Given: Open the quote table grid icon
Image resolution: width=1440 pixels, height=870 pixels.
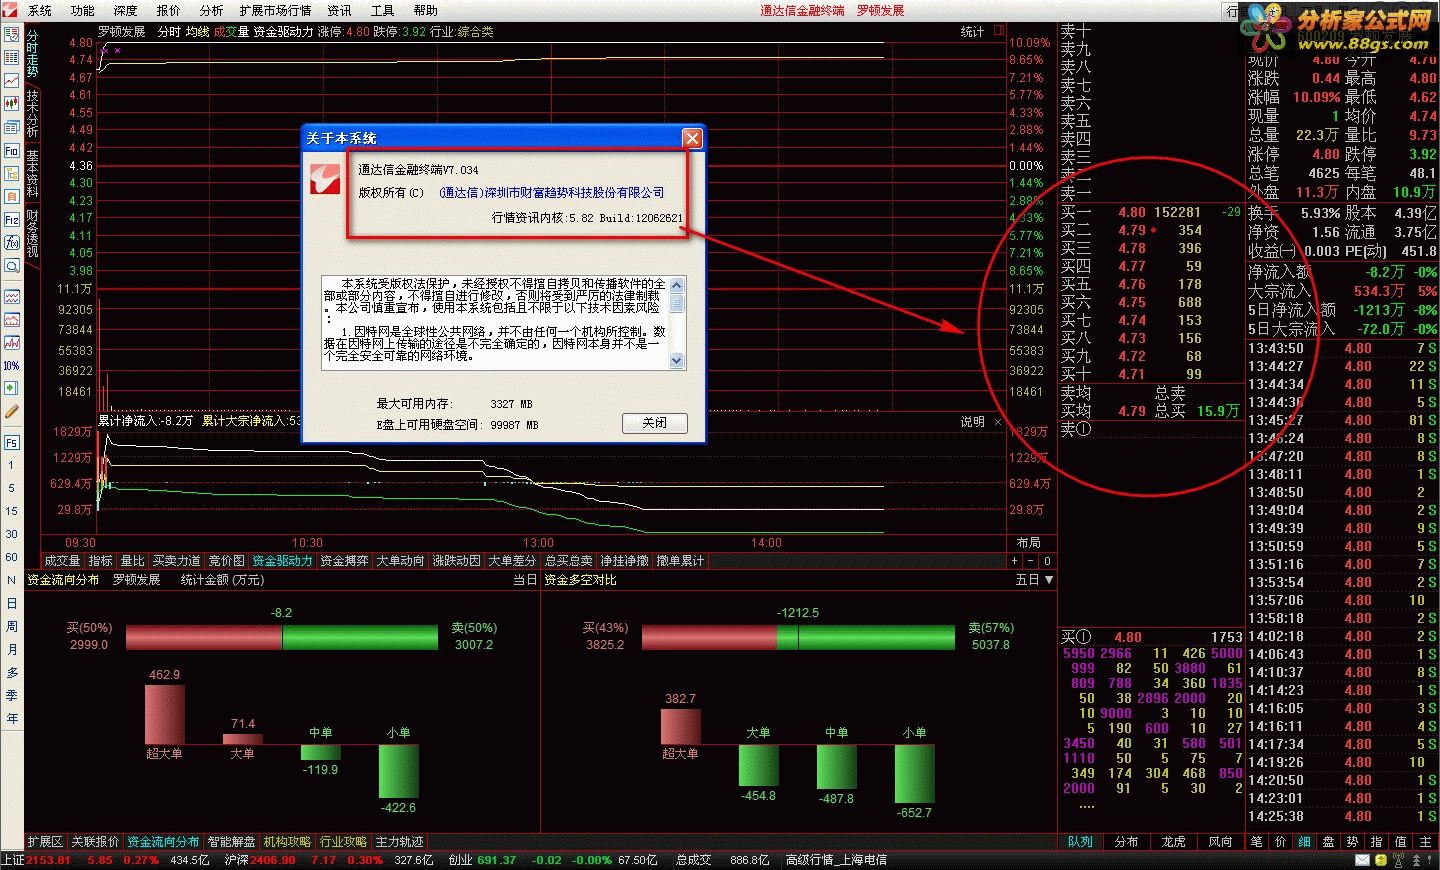Looking at the screenshot, I should click(x=12, y=57).
